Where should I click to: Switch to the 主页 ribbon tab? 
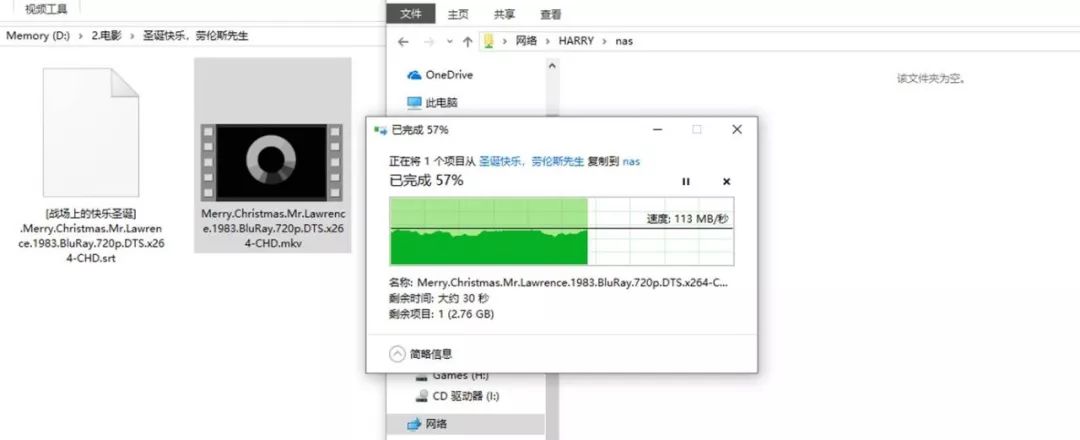[458, 14]
